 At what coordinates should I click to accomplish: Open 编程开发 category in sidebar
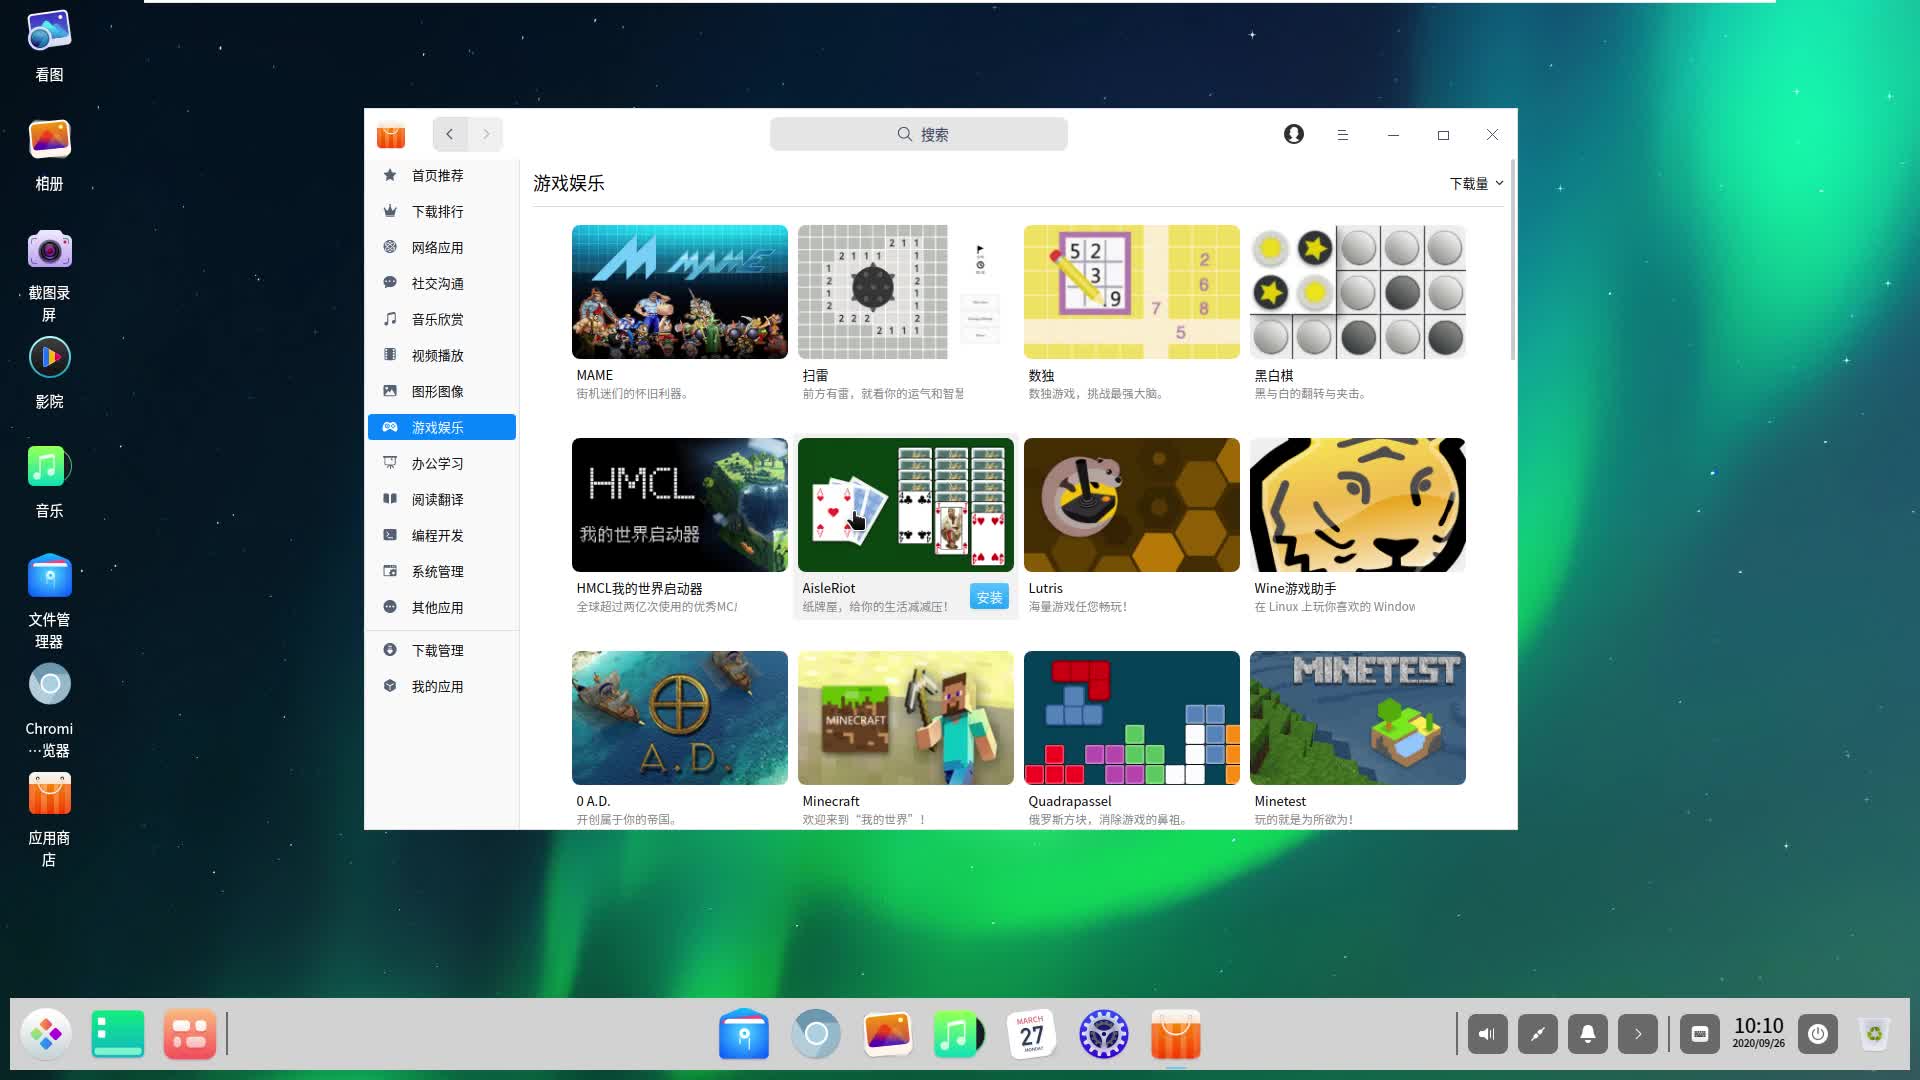[436, 535]
